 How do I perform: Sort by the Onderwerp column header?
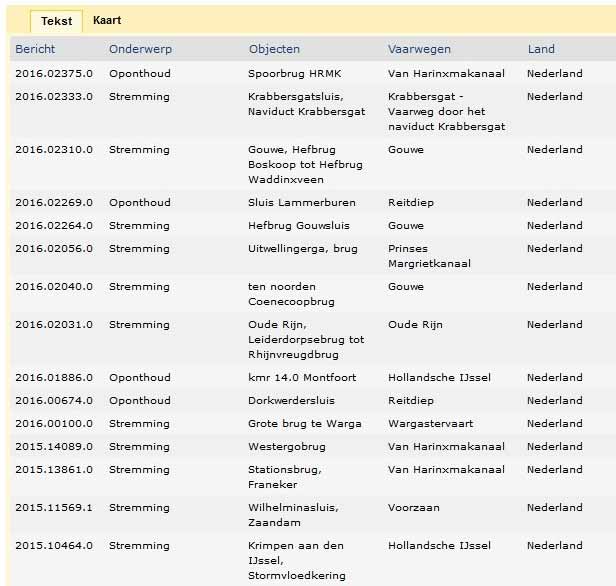tap(140, 49)
